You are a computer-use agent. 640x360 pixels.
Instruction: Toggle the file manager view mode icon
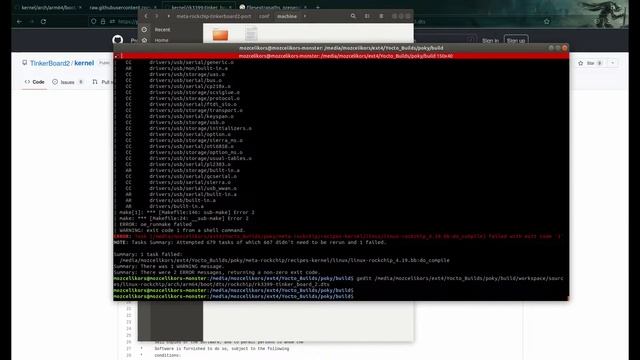pos(367,16)
